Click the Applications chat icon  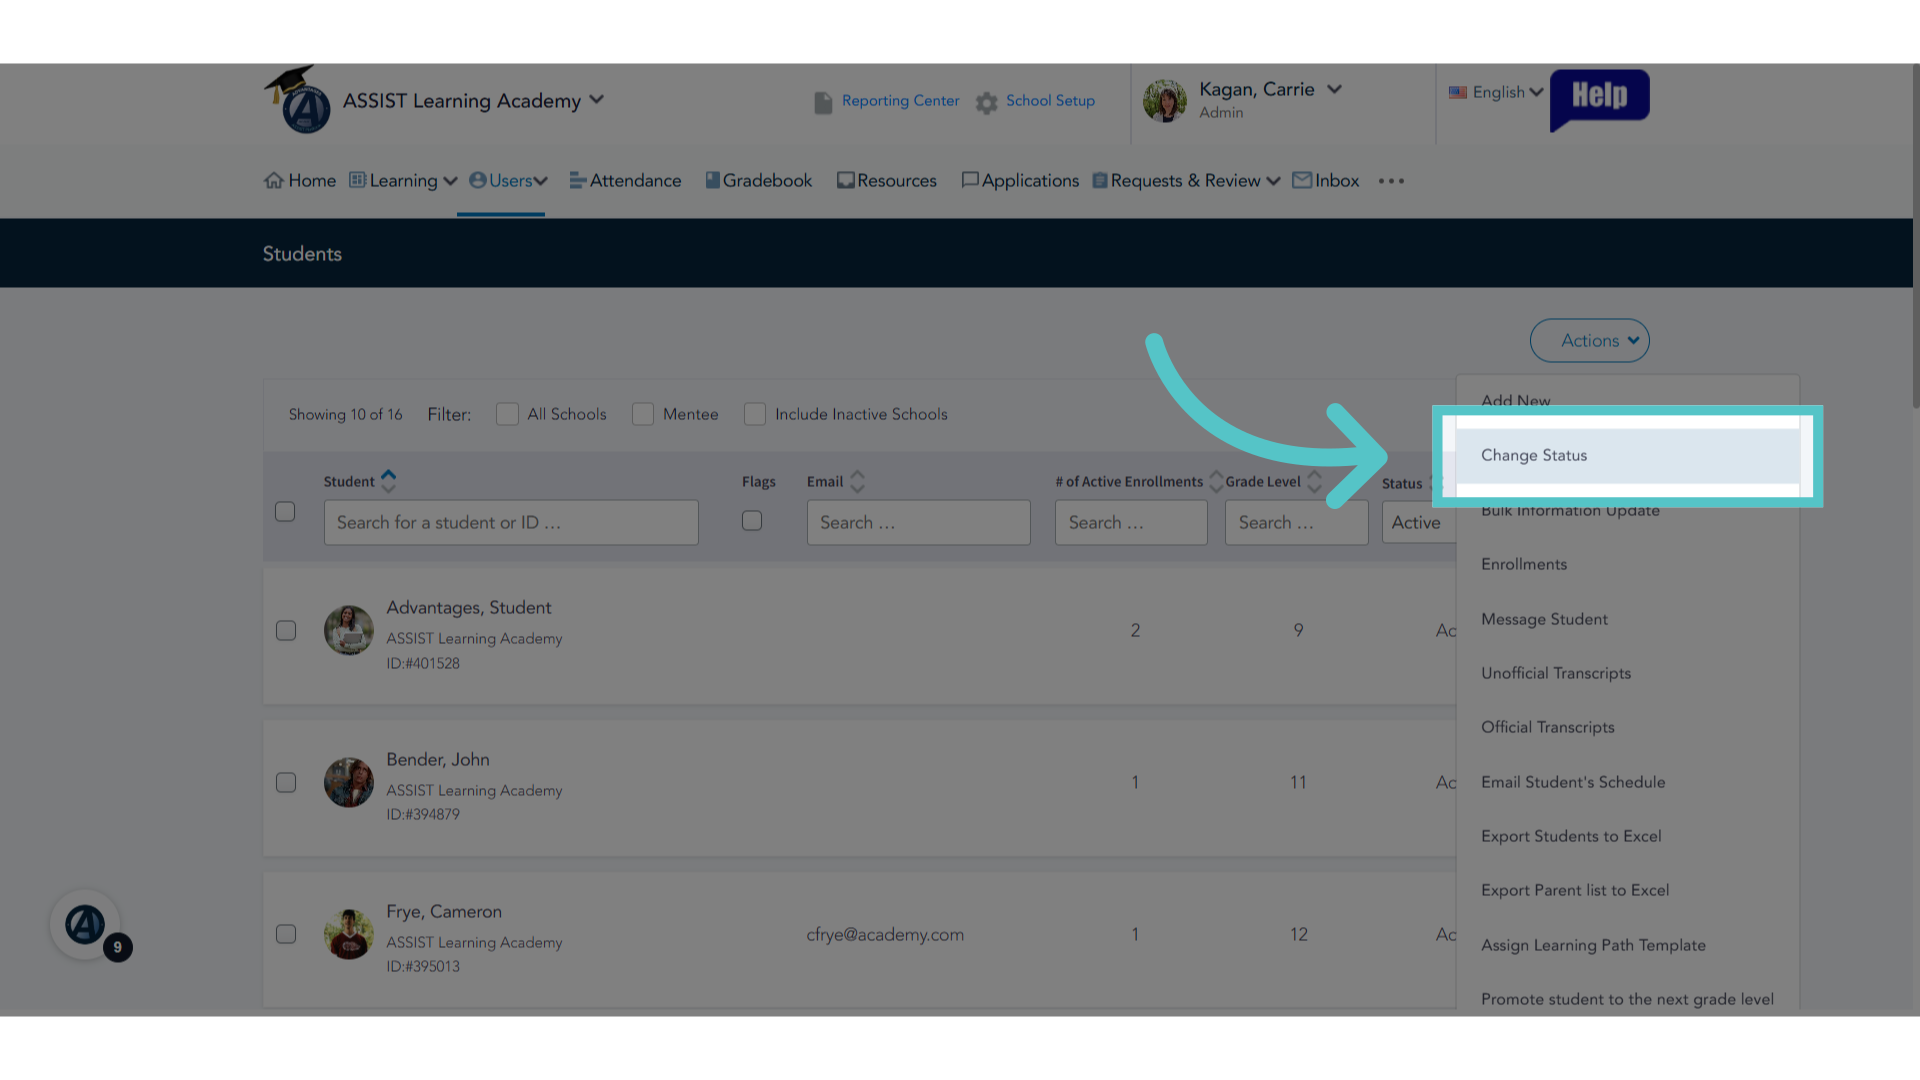[x=969, y=180]
